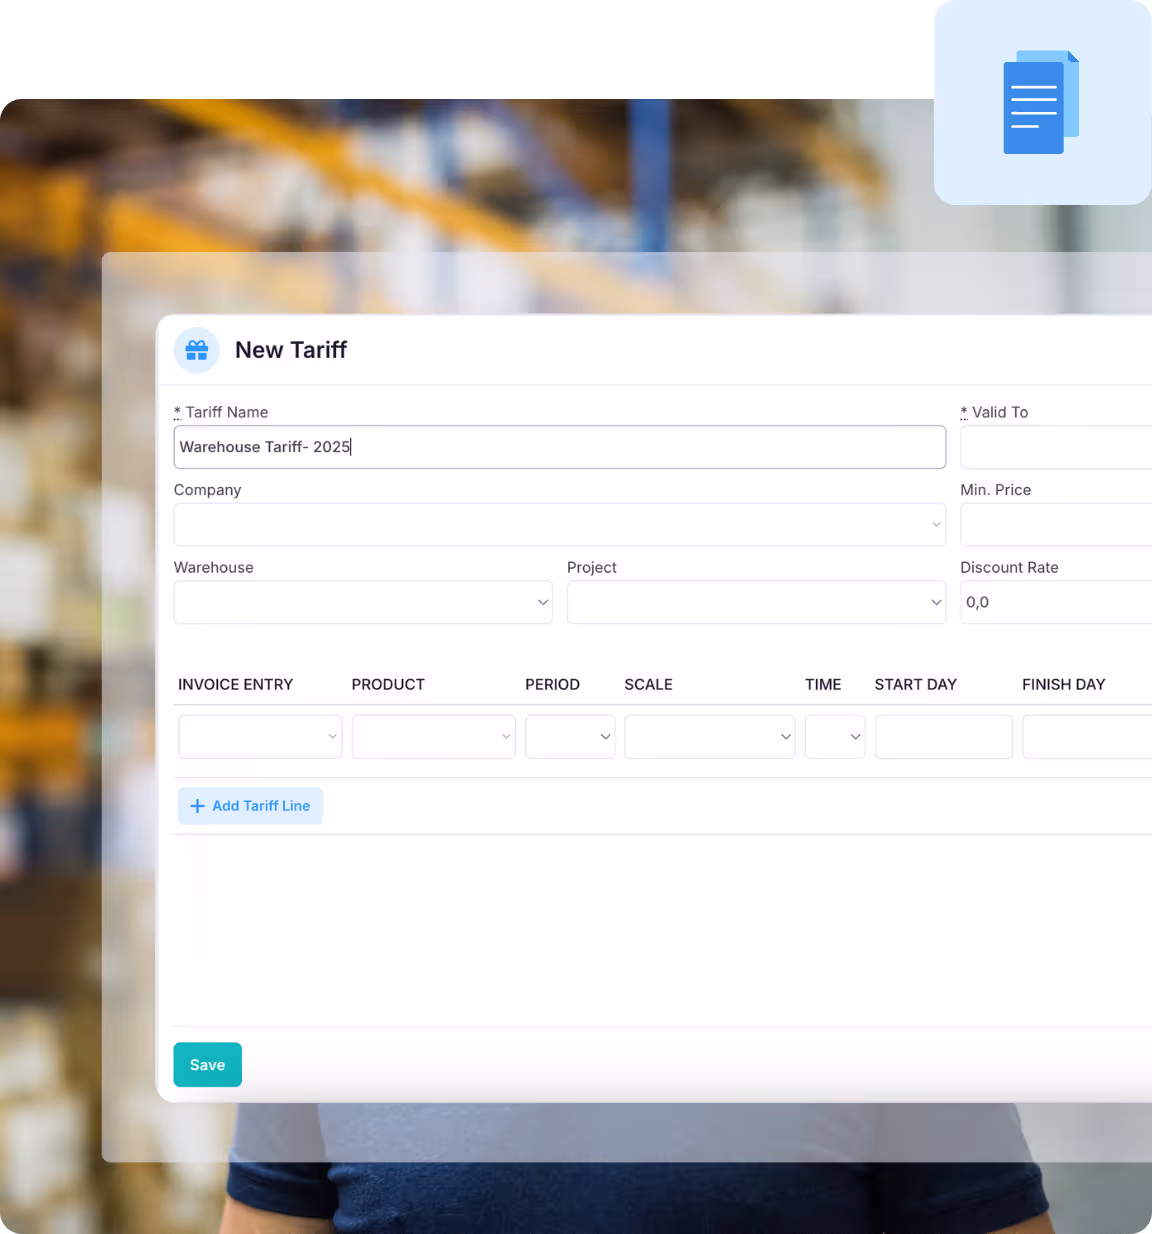Open the Scale dropdown in tariff line

tap(710, 737)
